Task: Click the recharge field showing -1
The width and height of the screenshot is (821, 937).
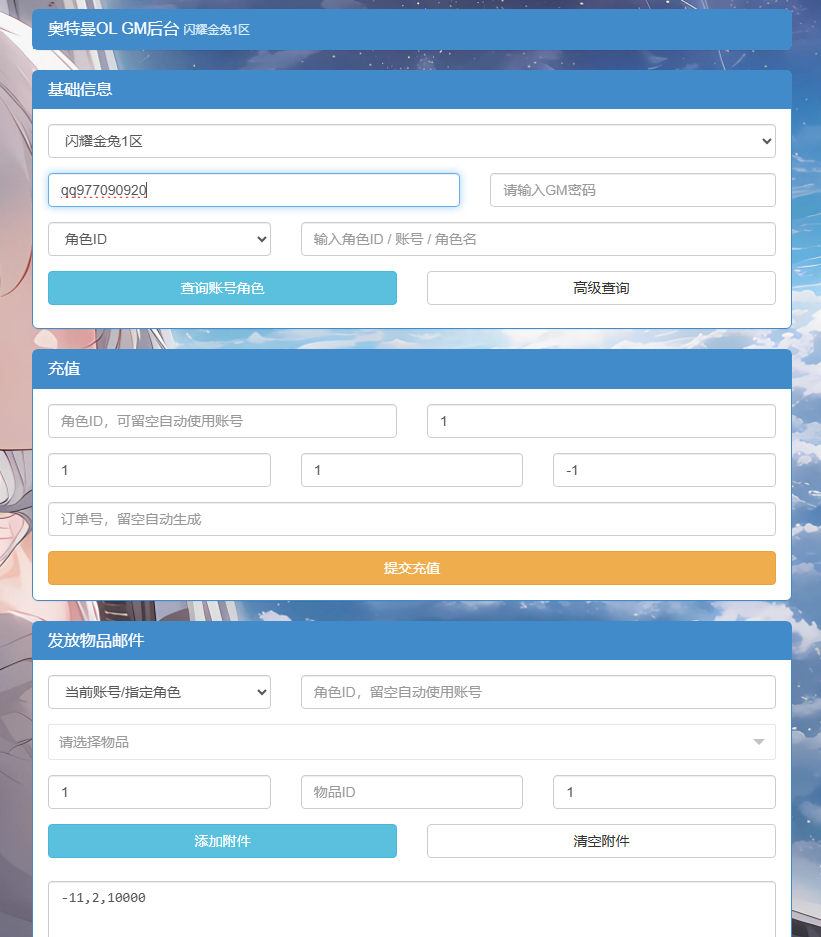Action: click(664, 470)
